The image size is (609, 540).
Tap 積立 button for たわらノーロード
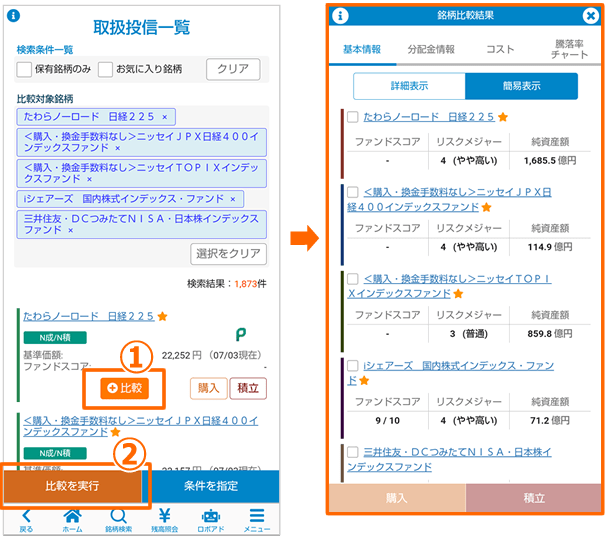tap(248, 388)
